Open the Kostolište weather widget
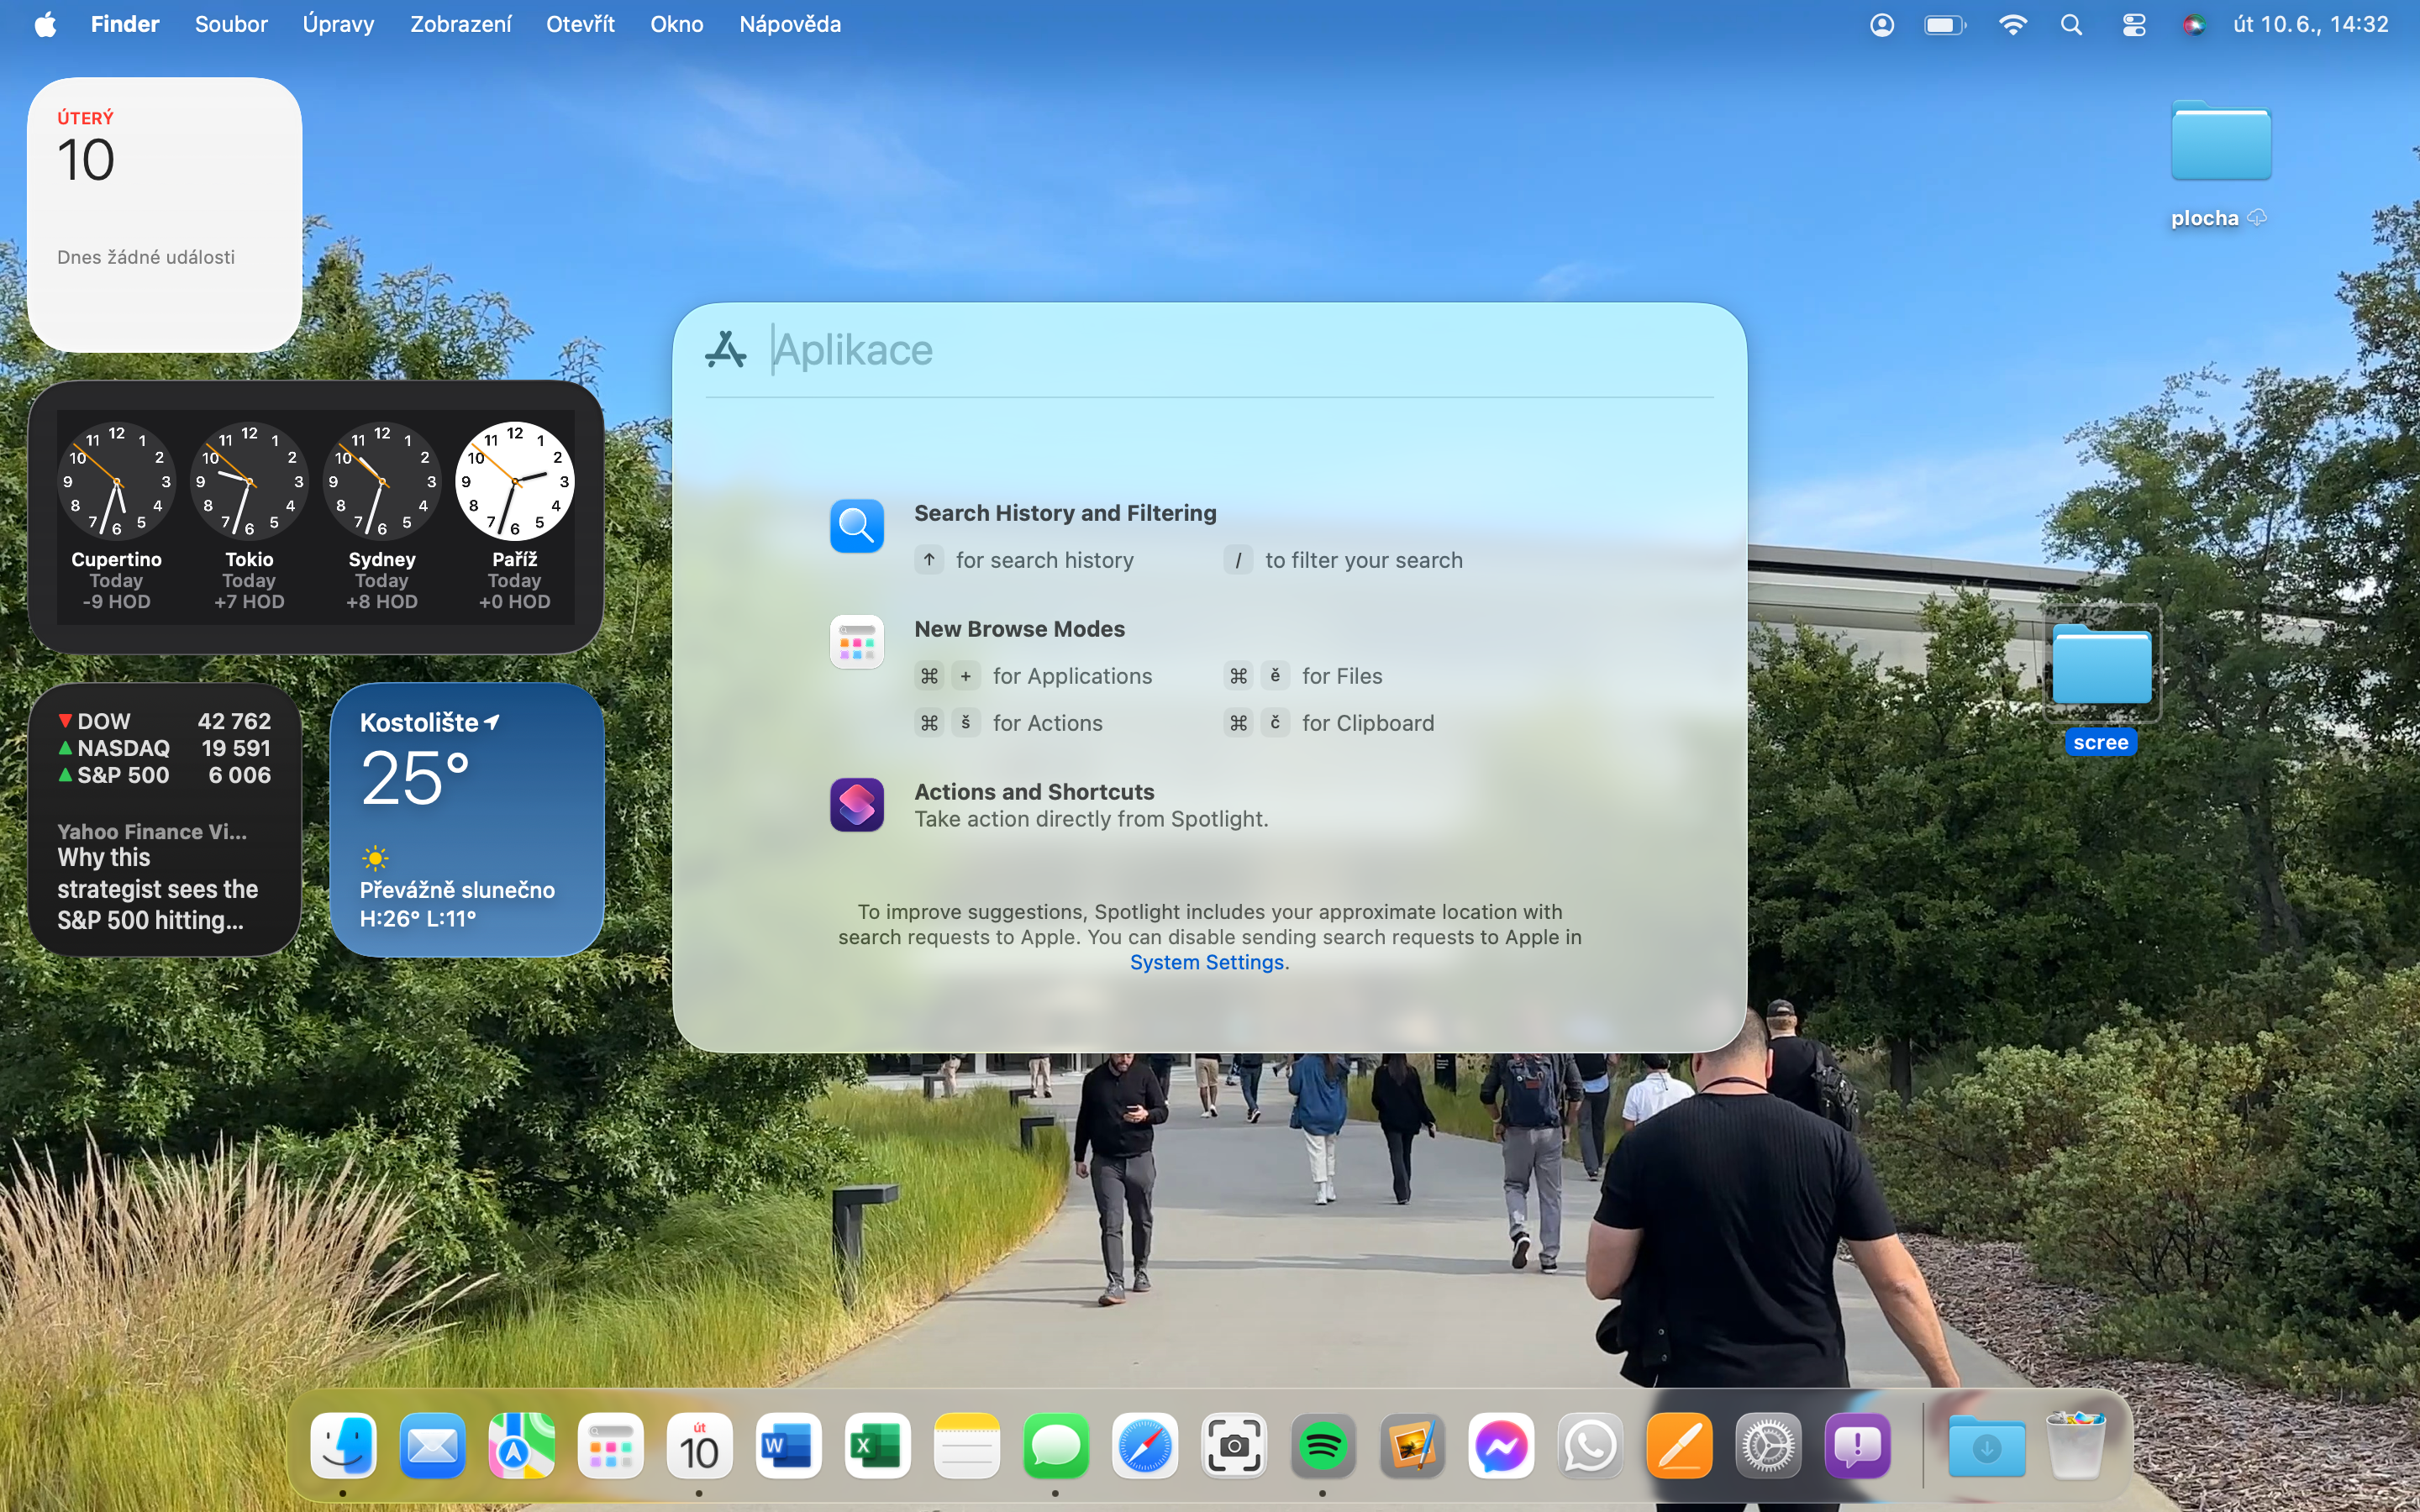The width and height of the screenshot is (2420, 1512). pyautogui.click(x=466, y=820)
